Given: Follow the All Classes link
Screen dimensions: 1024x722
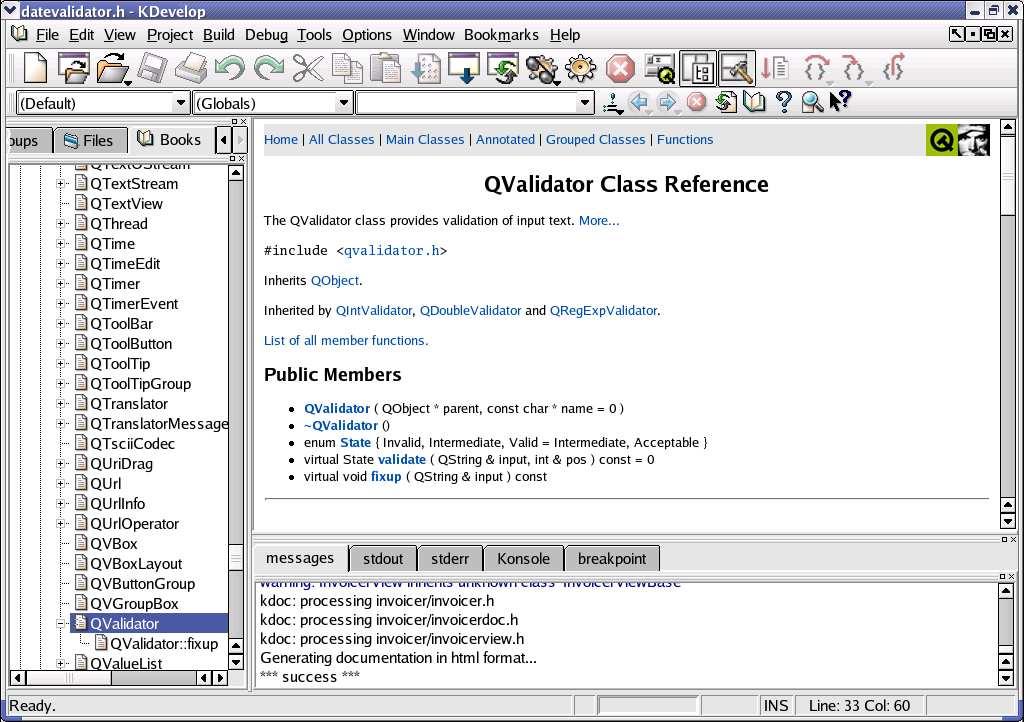Looking at the screenshot, I should (x=342, y=140).
